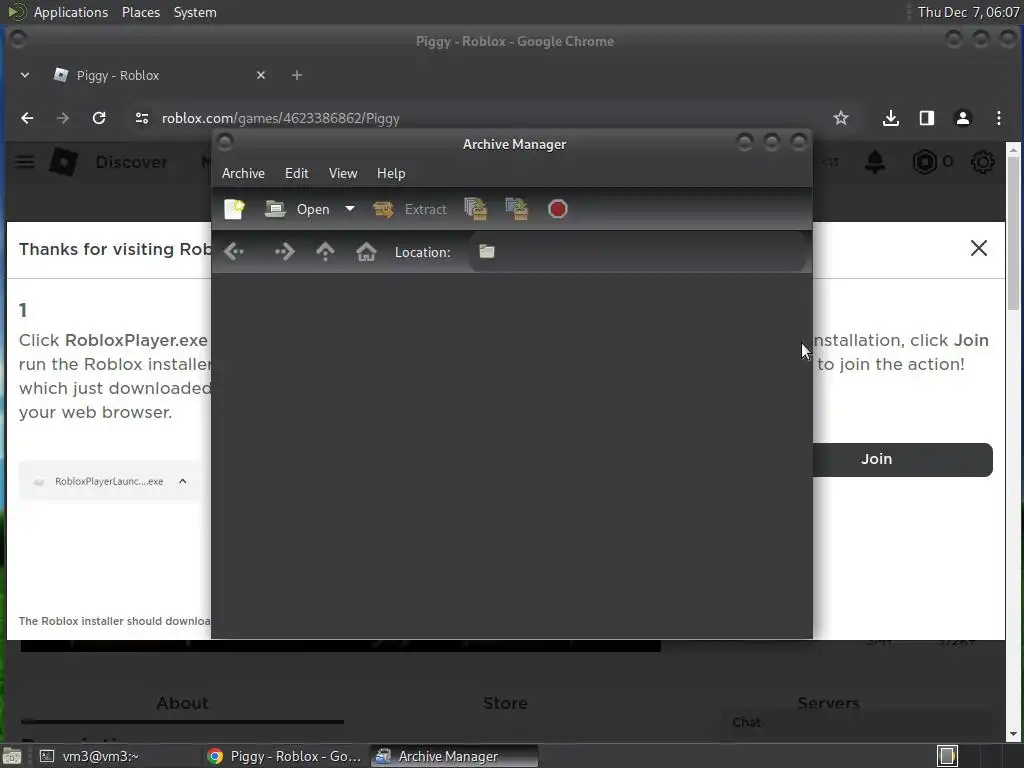Screen dimensions: 1024x768
Task: Open the View menu in Archive Manager
Action: pos(343,173)
